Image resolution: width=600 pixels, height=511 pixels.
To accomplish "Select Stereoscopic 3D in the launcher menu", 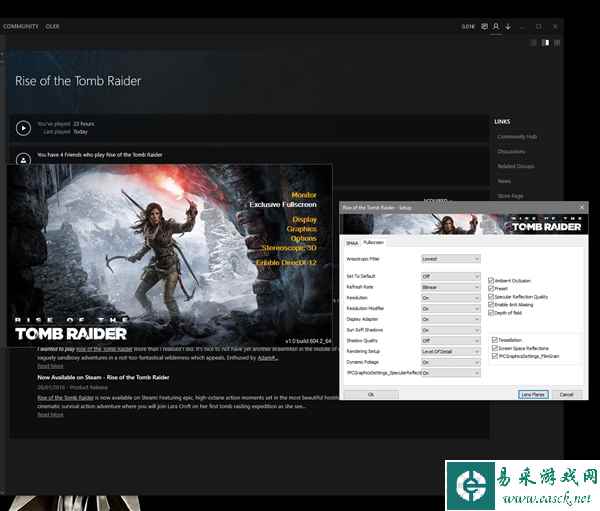I will [x=289, y=248].
